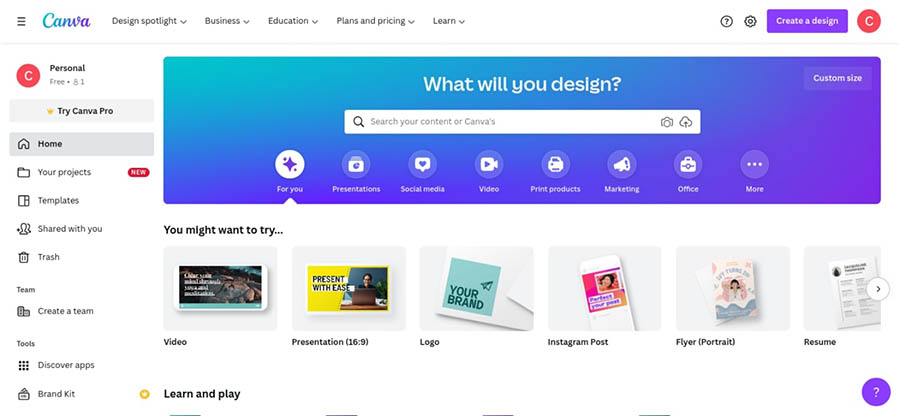Click the Personal profile avatar in sidebar
The width and height of the screenshot is (900, 416).
click(28, 76)
